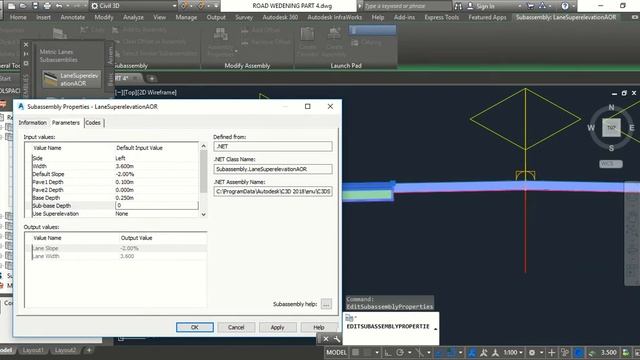Click the Defined from .NET field
Screen dimensions: 640x360
[273, 146]
